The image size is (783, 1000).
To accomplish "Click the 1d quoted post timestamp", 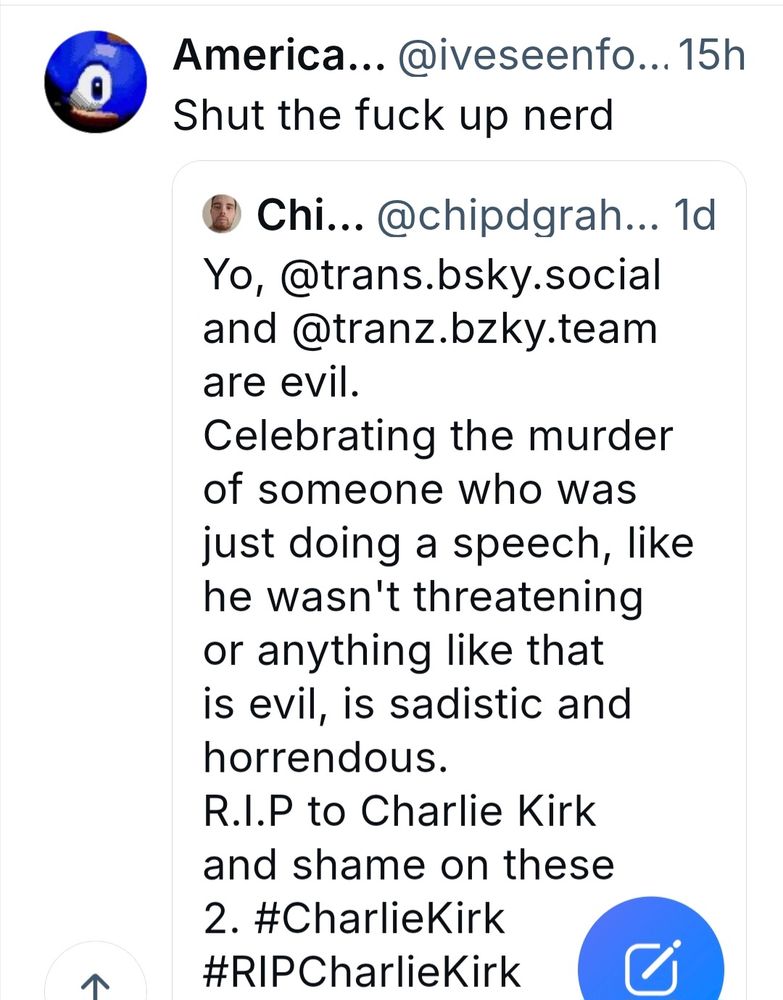I will point(697,216).
